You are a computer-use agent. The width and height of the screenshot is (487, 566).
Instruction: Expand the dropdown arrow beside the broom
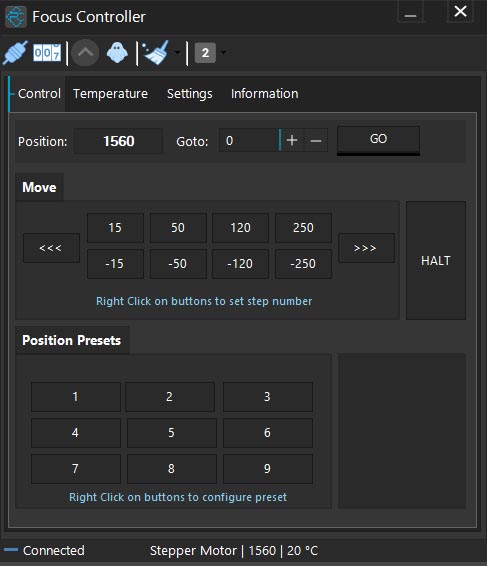pyautogui.click(x=177, y=53)
